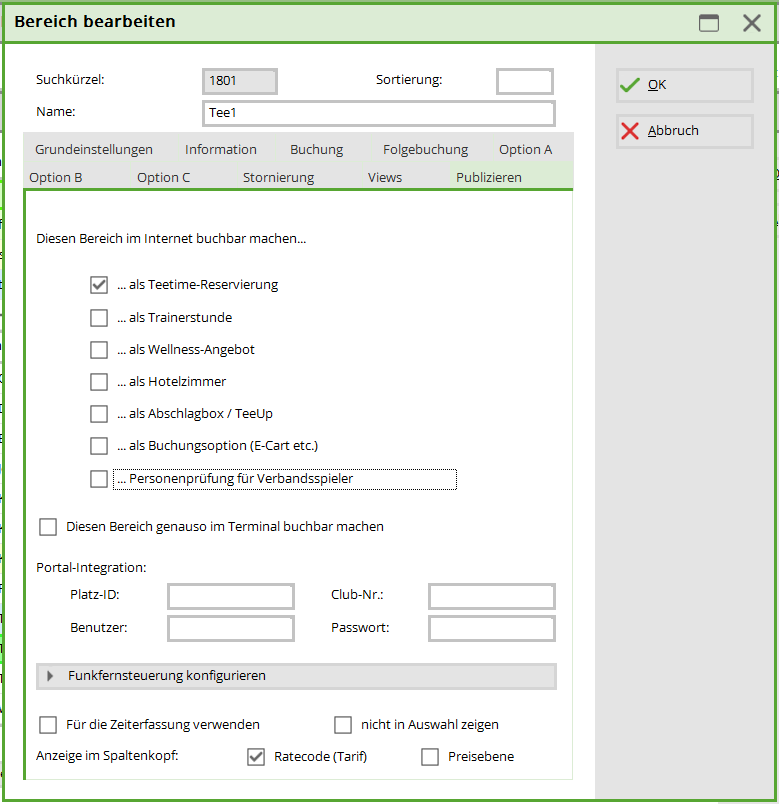
Task: Maximize the Bereich bearbeiten dialog window
Action: pyautogui.click(x=709, y=23)
